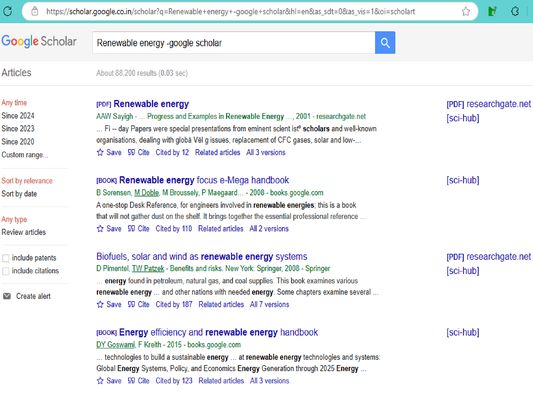Open the extensions puzzle icon

point(515,12)
